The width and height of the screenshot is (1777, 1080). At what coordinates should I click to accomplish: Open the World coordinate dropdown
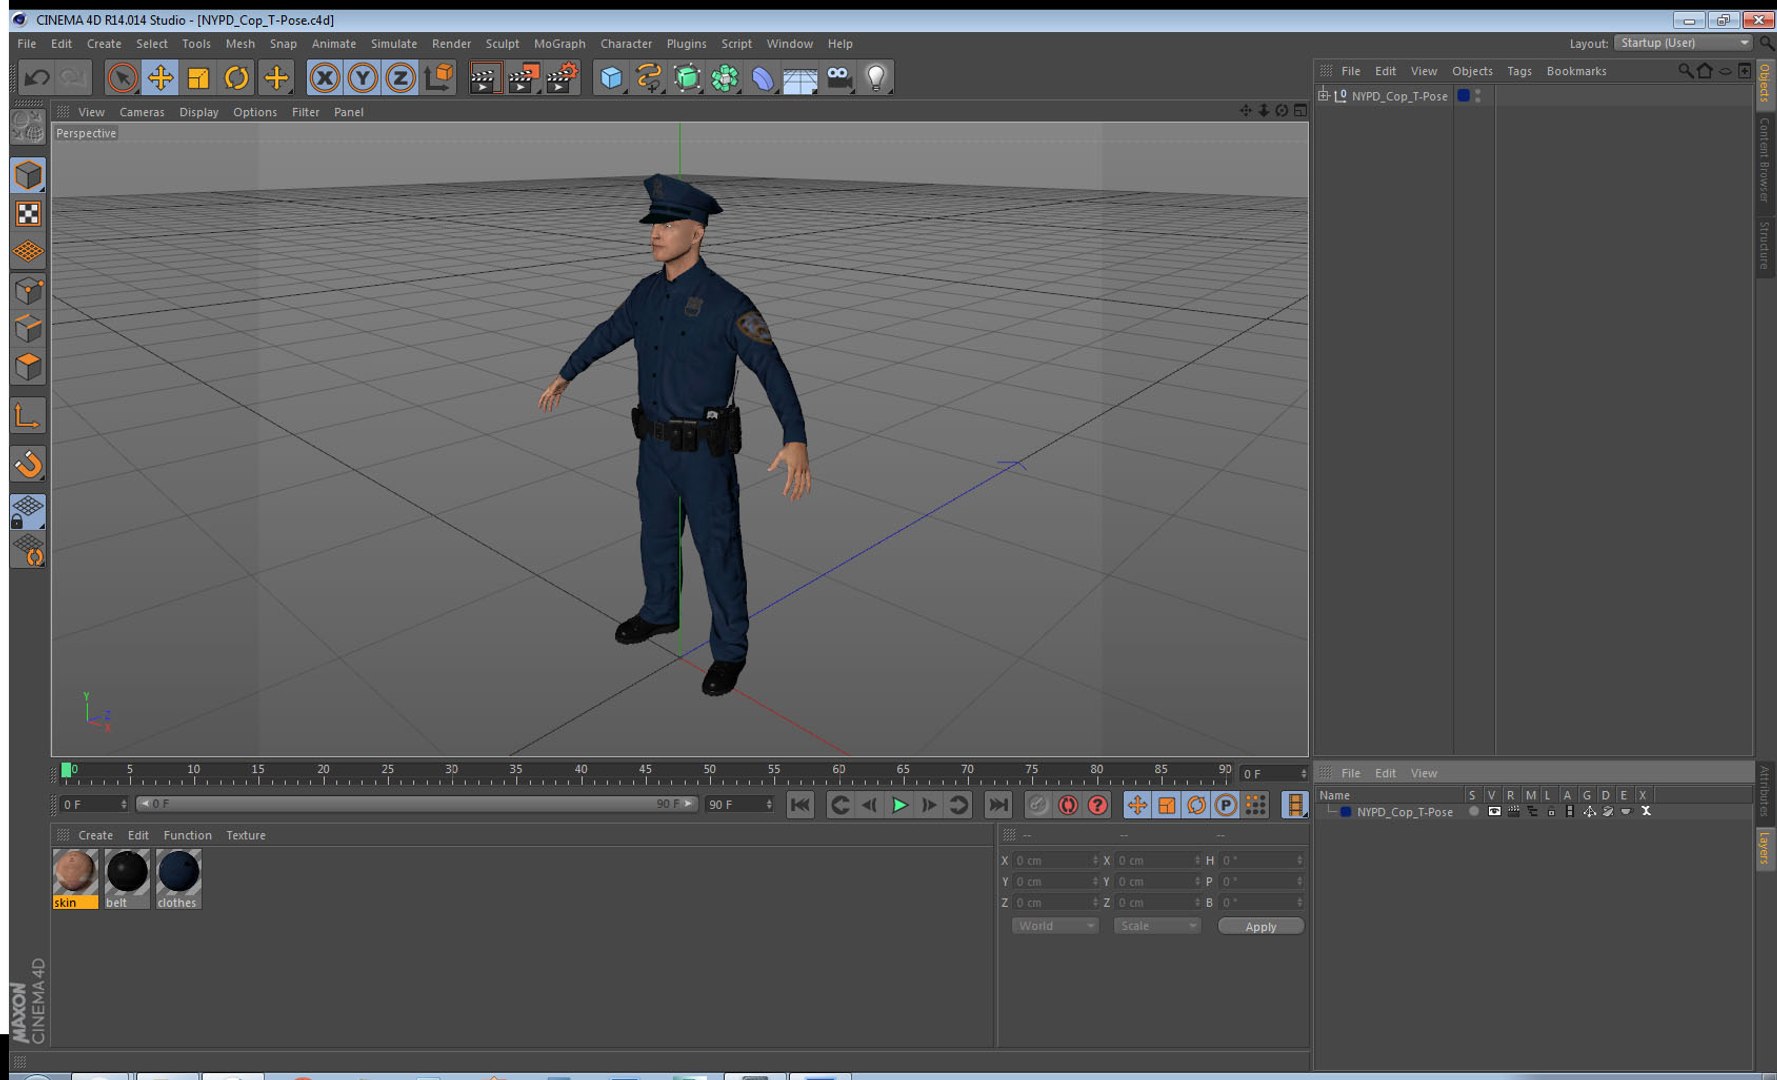point(1055,926)
